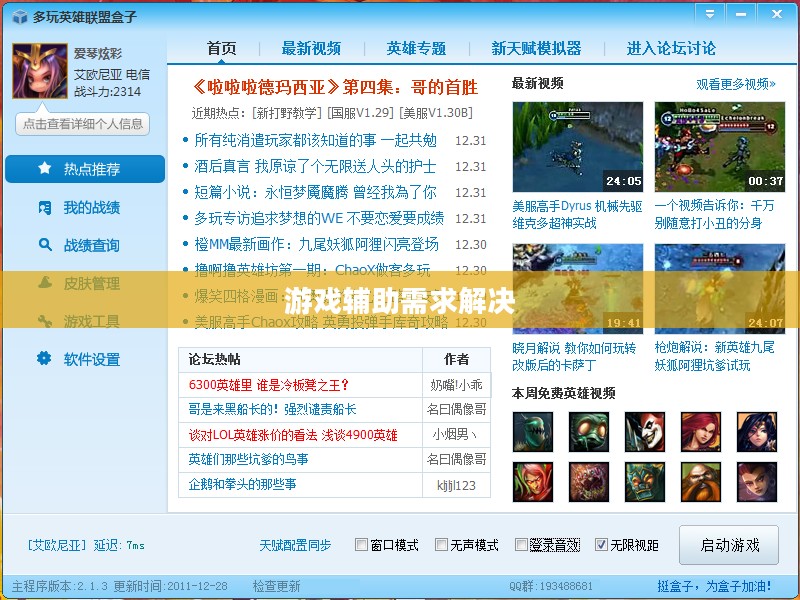Open the 观看更多视频 link
Screen dimensions: 800x600
click(736, 84)
